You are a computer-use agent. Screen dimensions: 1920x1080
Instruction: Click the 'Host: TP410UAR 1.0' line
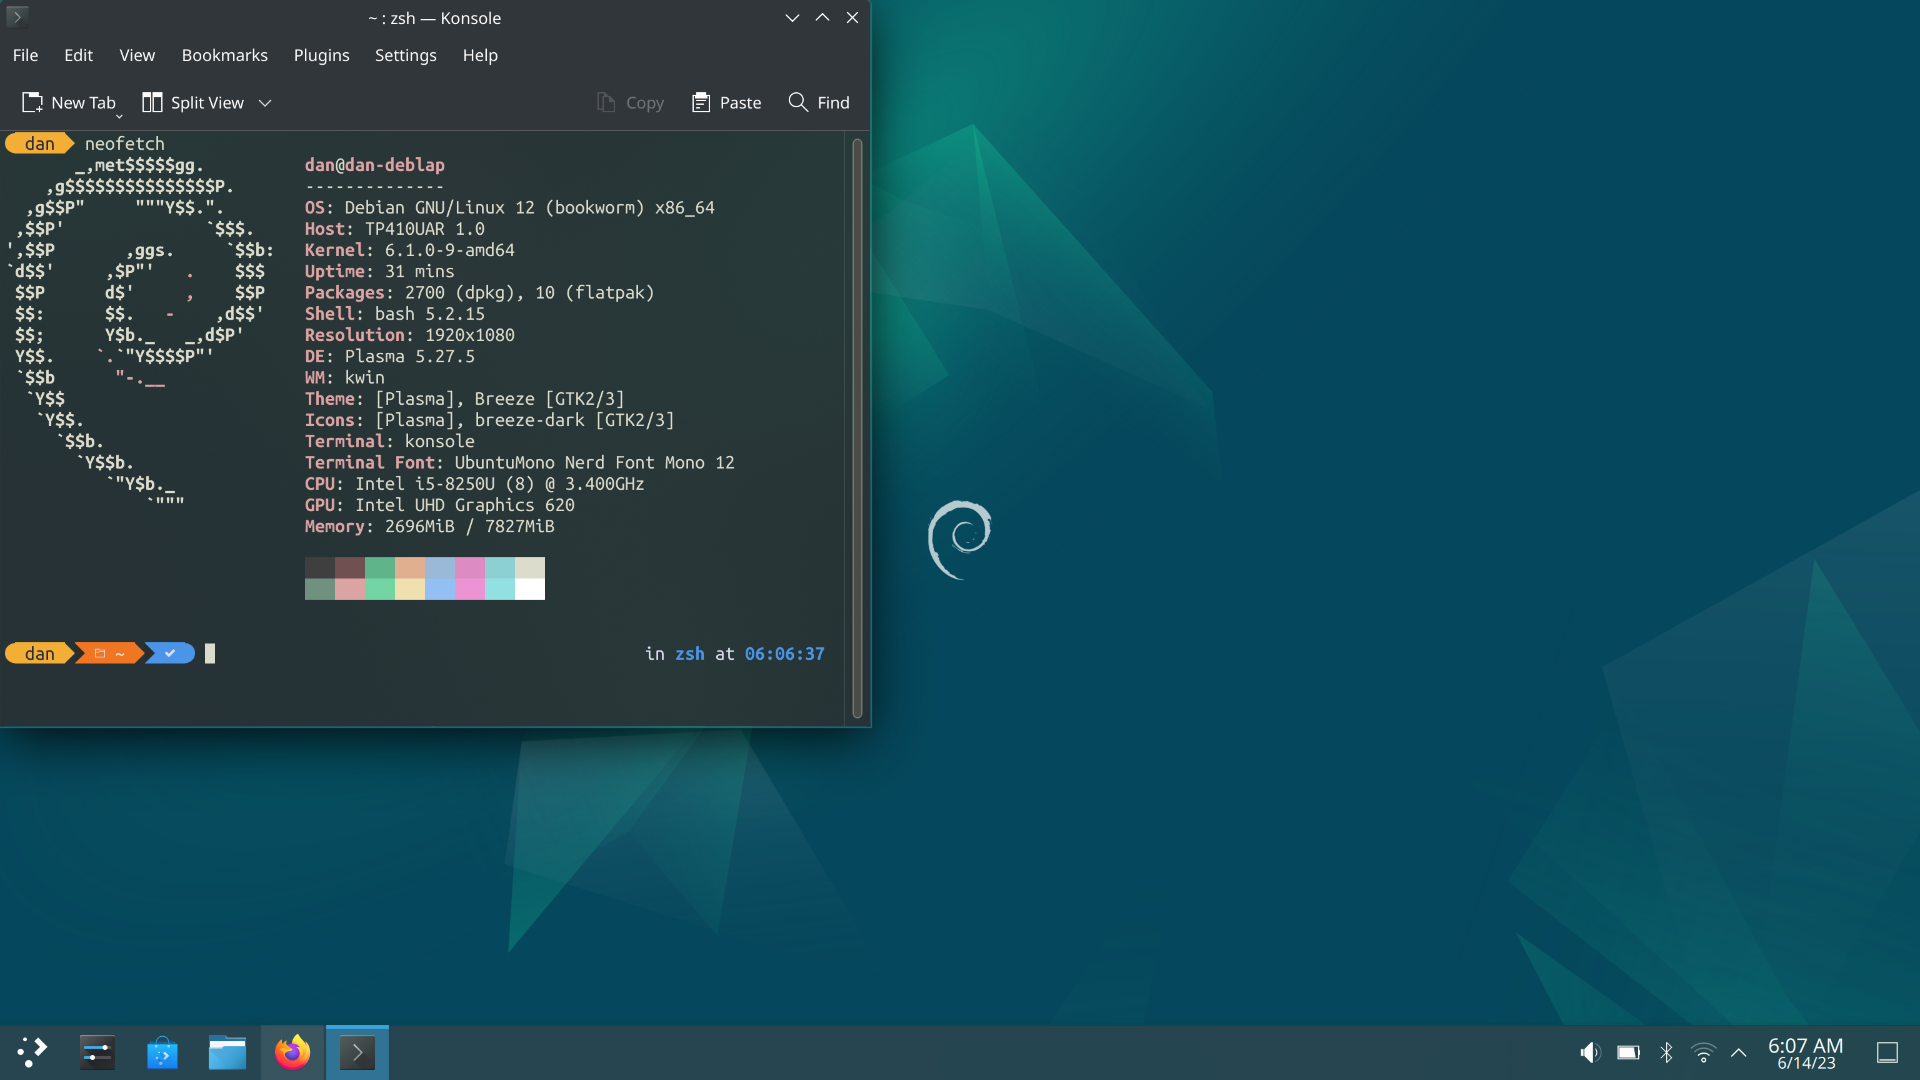pyautogui.click(x=395, y=228)
